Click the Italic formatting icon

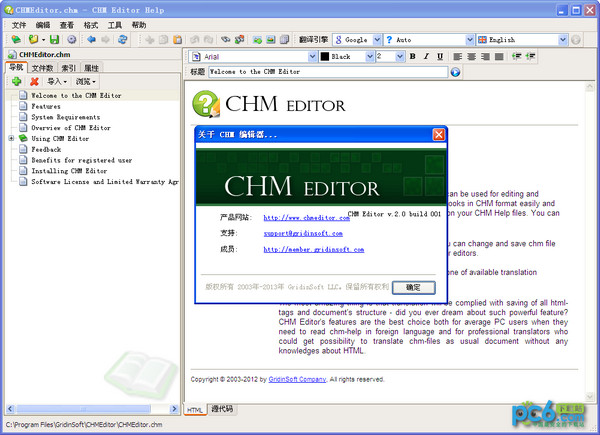click(428, 57)
